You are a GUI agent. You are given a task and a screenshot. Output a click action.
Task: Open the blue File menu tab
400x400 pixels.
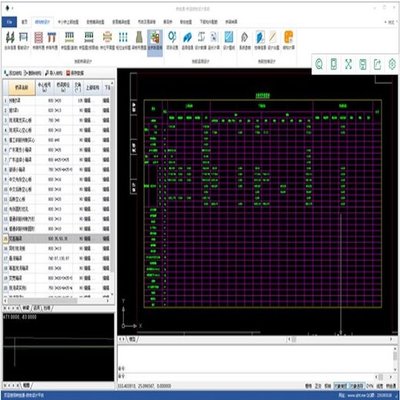[9, 22]
